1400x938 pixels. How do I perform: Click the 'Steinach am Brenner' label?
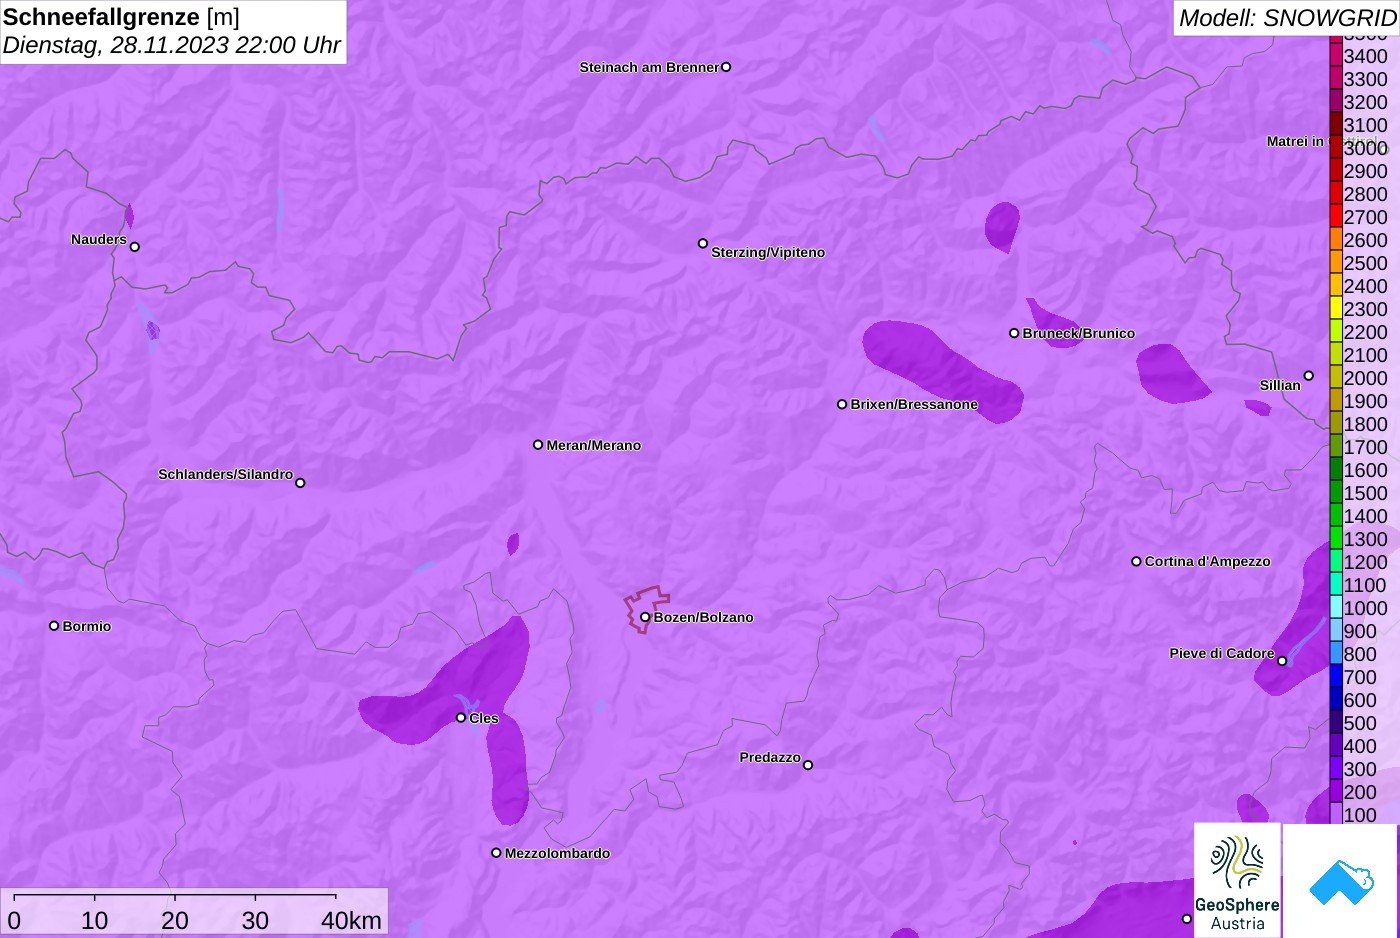(x=649, y=67)
